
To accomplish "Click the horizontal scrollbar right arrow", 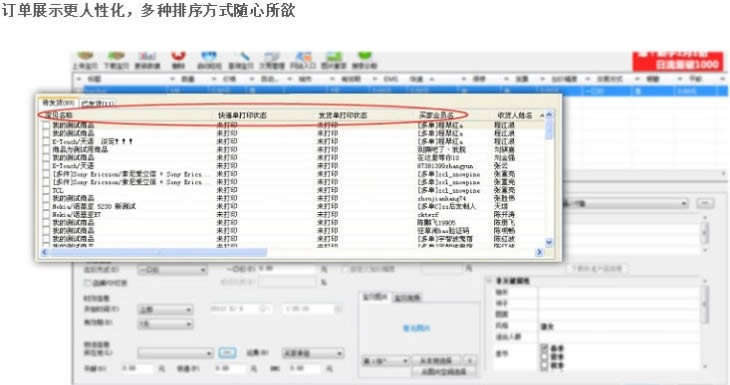I will click(539, 252).
